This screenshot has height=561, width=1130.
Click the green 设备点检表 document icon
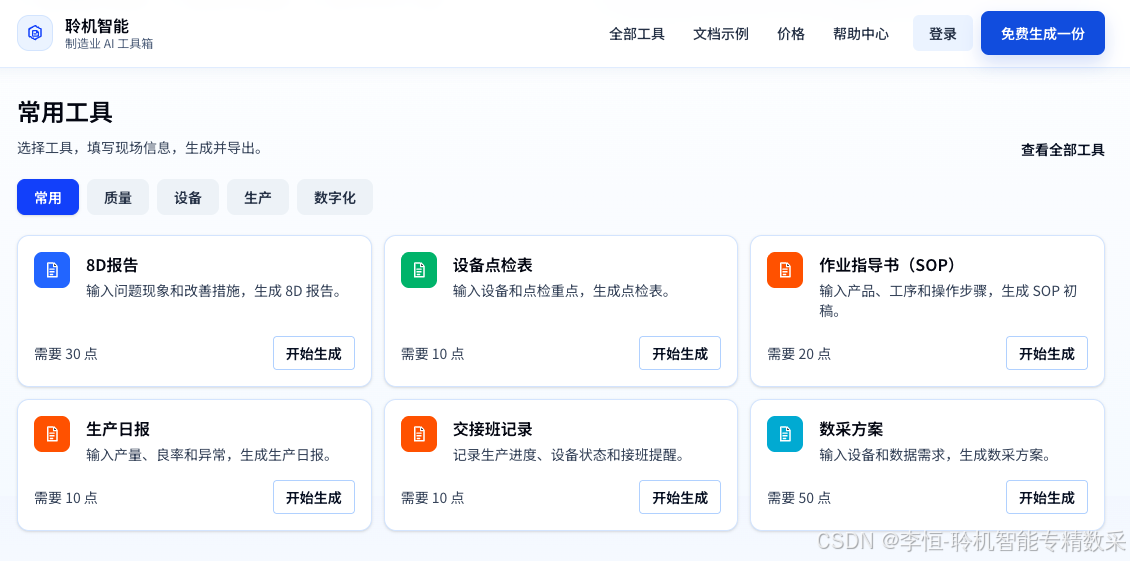(x=419, y=270)
